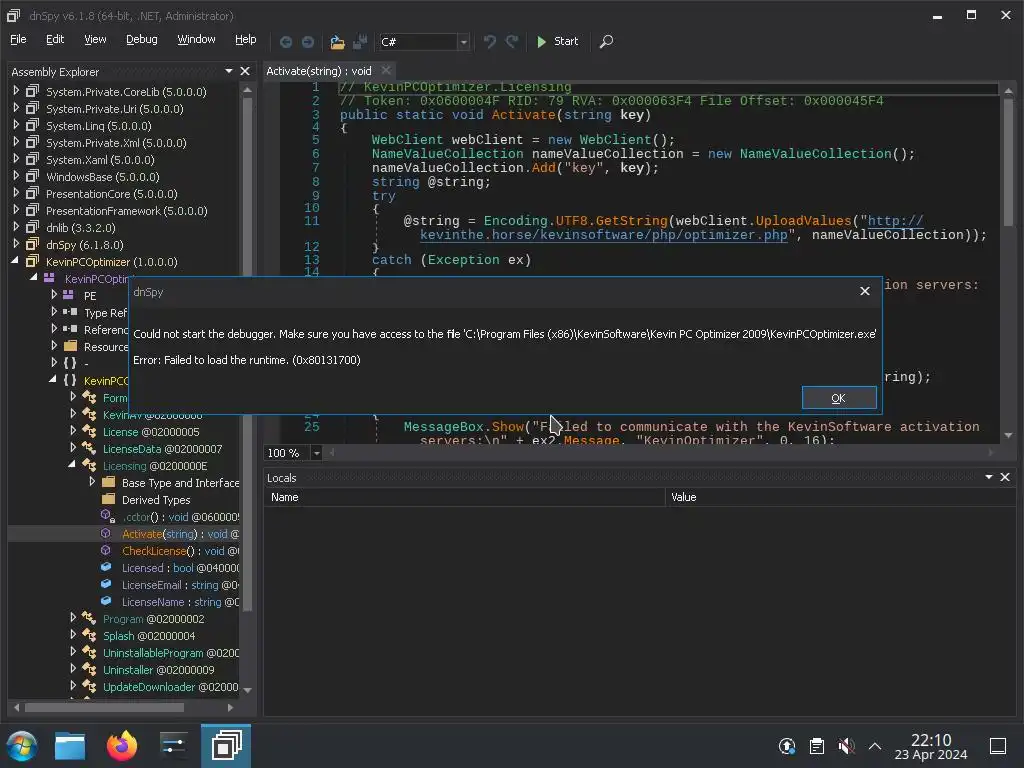This screenshot has width=1024, height=768.
Task: Expand the LicenseData class node
Action: tap(73, 448)
